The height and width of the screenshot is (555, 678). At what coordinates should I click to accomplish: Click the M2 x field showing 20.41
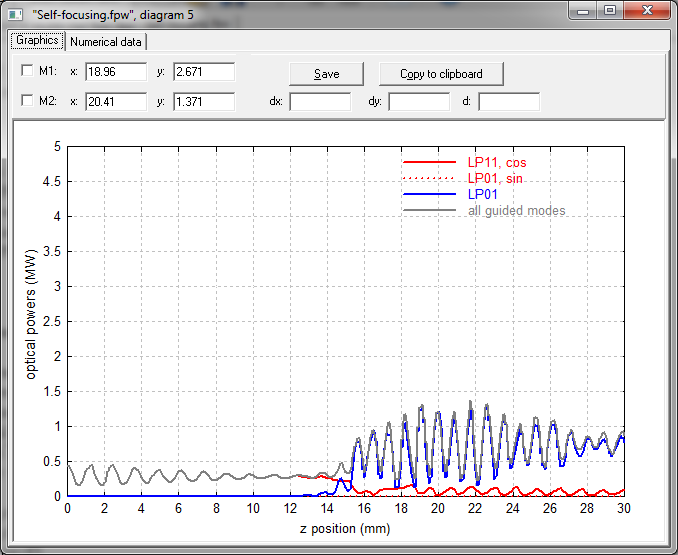[116, 102]
